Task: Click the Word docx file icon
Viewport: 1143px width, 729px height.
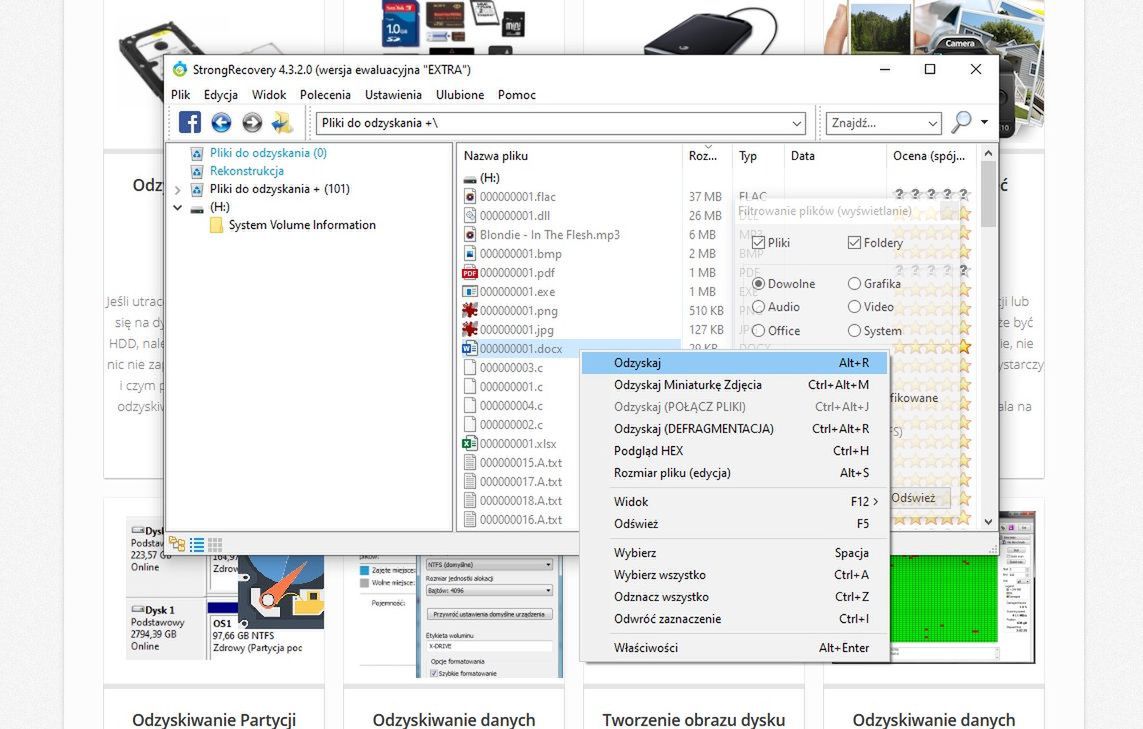Action: pos(470,348)
